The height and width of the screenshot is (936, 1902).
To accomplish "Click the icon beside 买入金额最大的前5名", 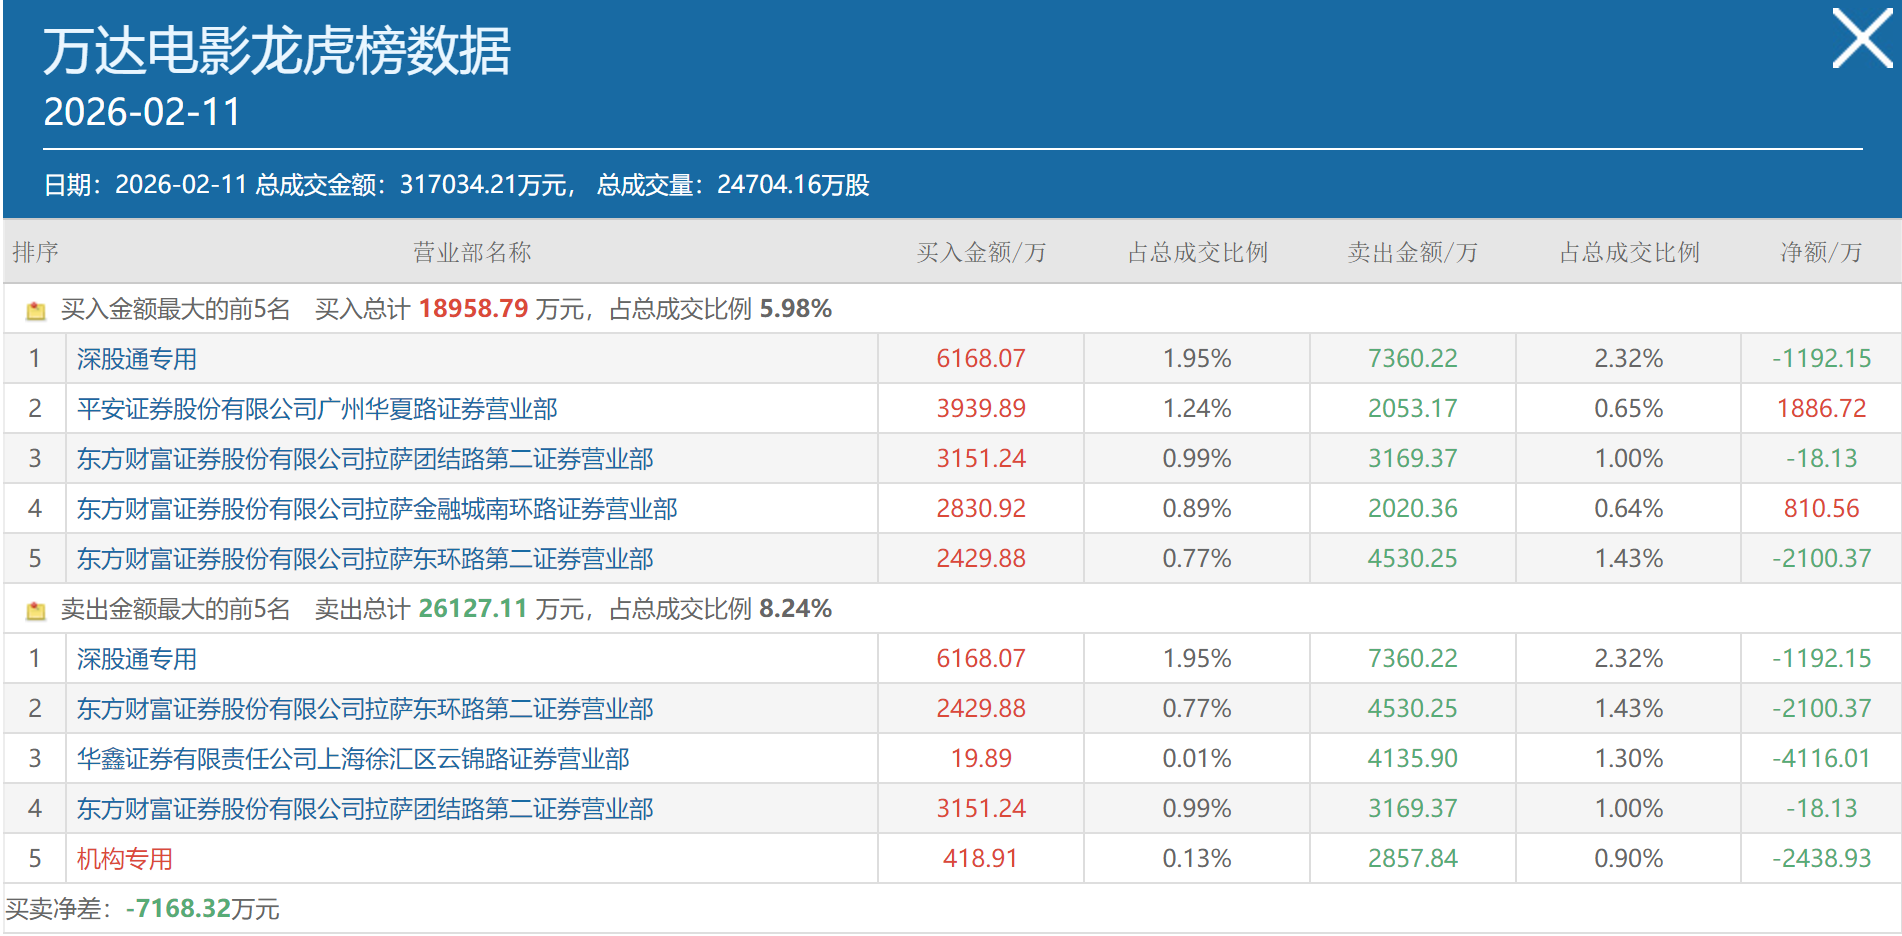I will (x=36, y=310).
